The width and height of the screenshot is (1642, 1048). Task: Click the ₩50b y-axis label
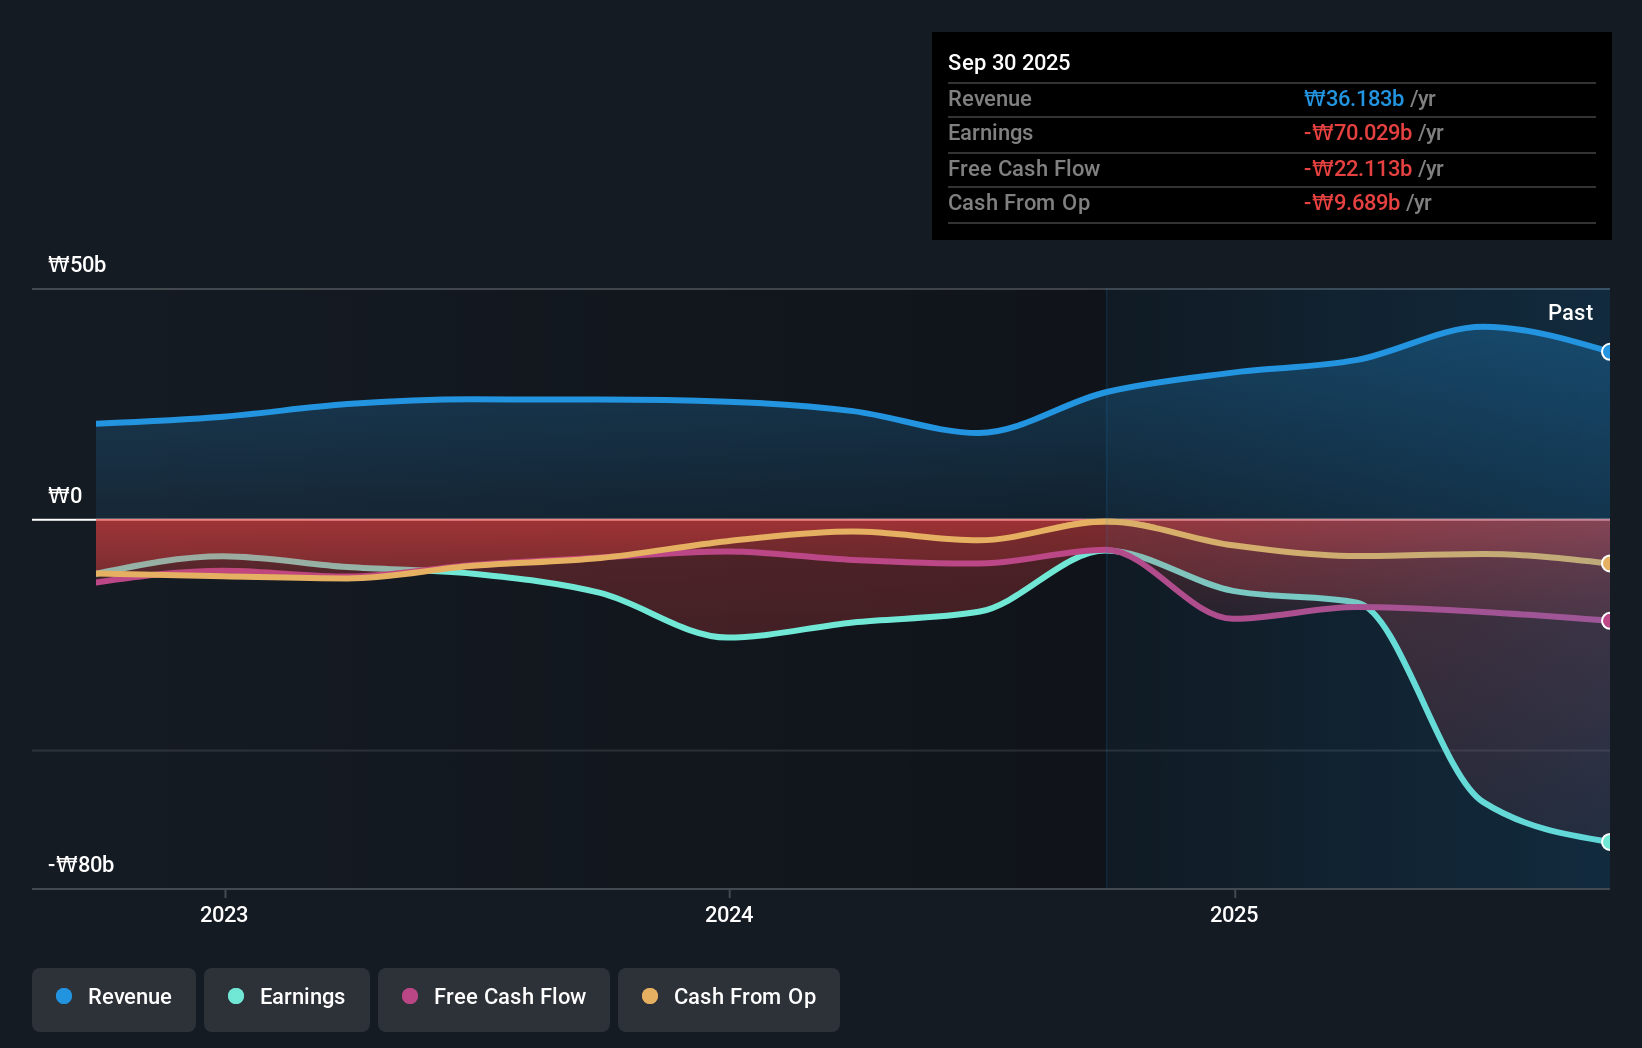click(x=77, y=265)
